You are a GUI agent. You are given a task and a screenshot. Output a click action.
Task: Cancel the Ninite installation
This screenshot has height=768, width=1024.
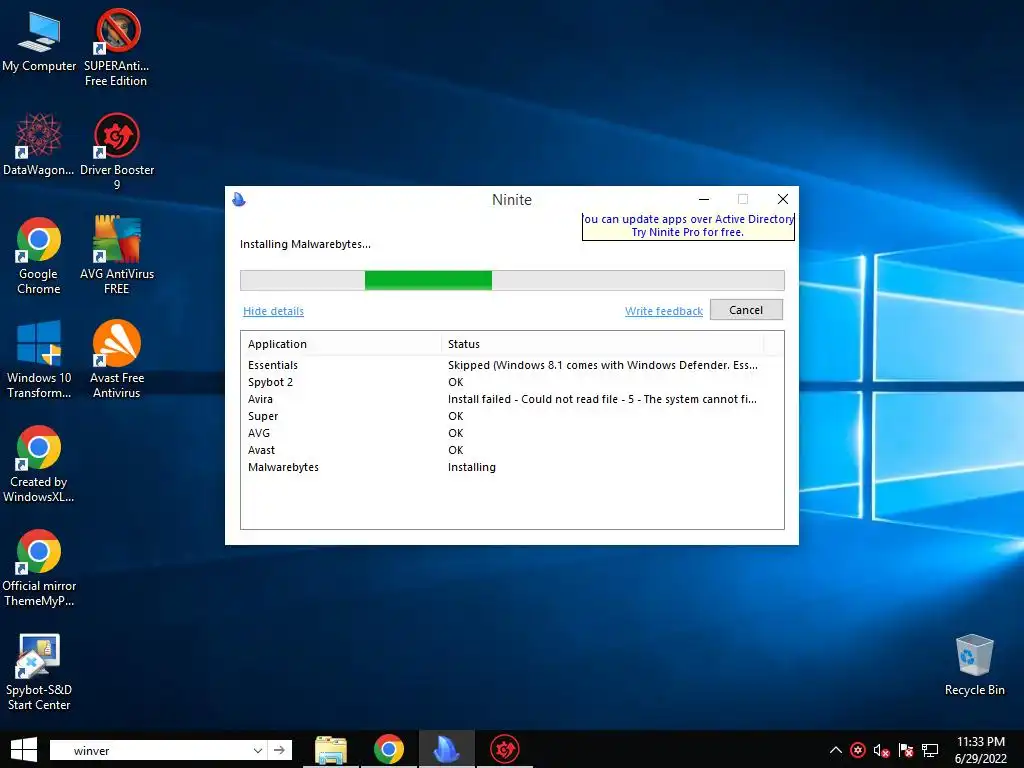pos(746,310)
